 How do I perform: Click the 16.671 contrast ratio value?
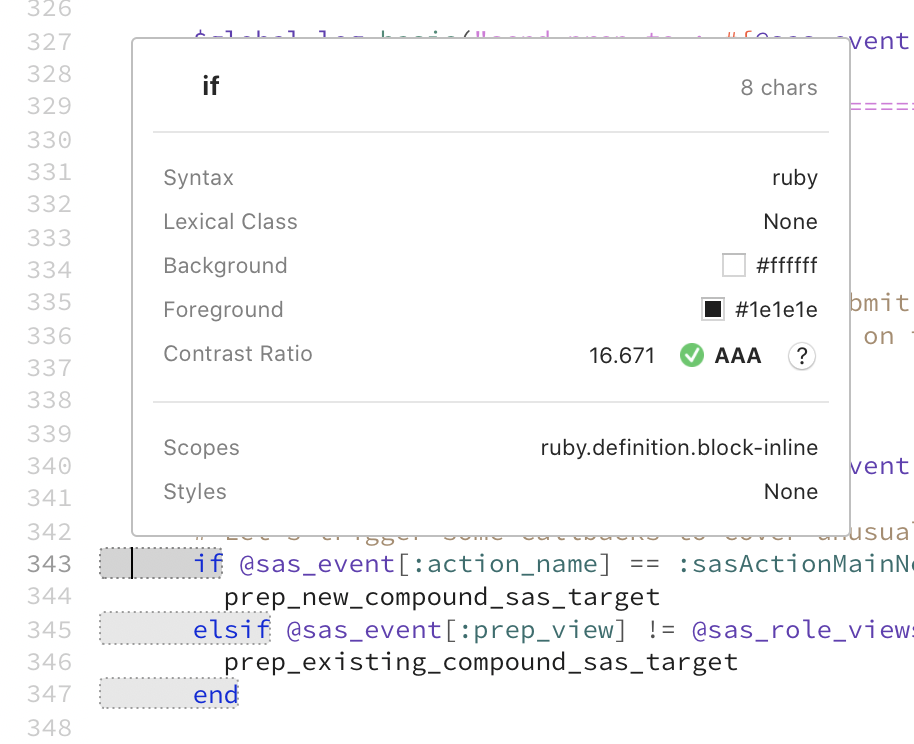click(x=622, y=356)
